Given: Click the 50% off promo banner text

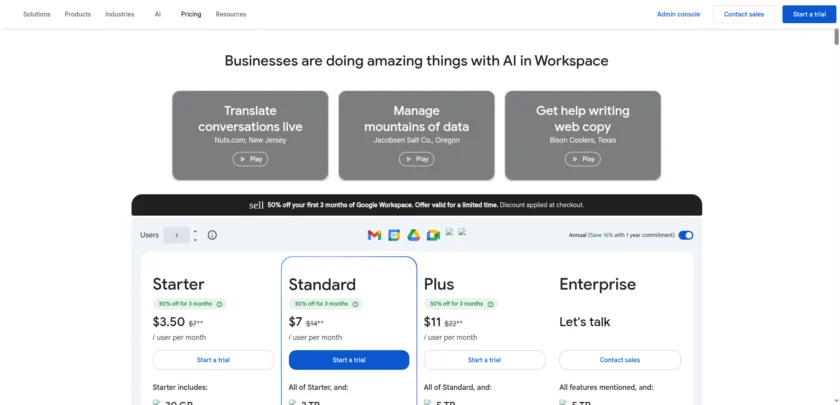Looking at the screenshot, I should coord(425,205).
